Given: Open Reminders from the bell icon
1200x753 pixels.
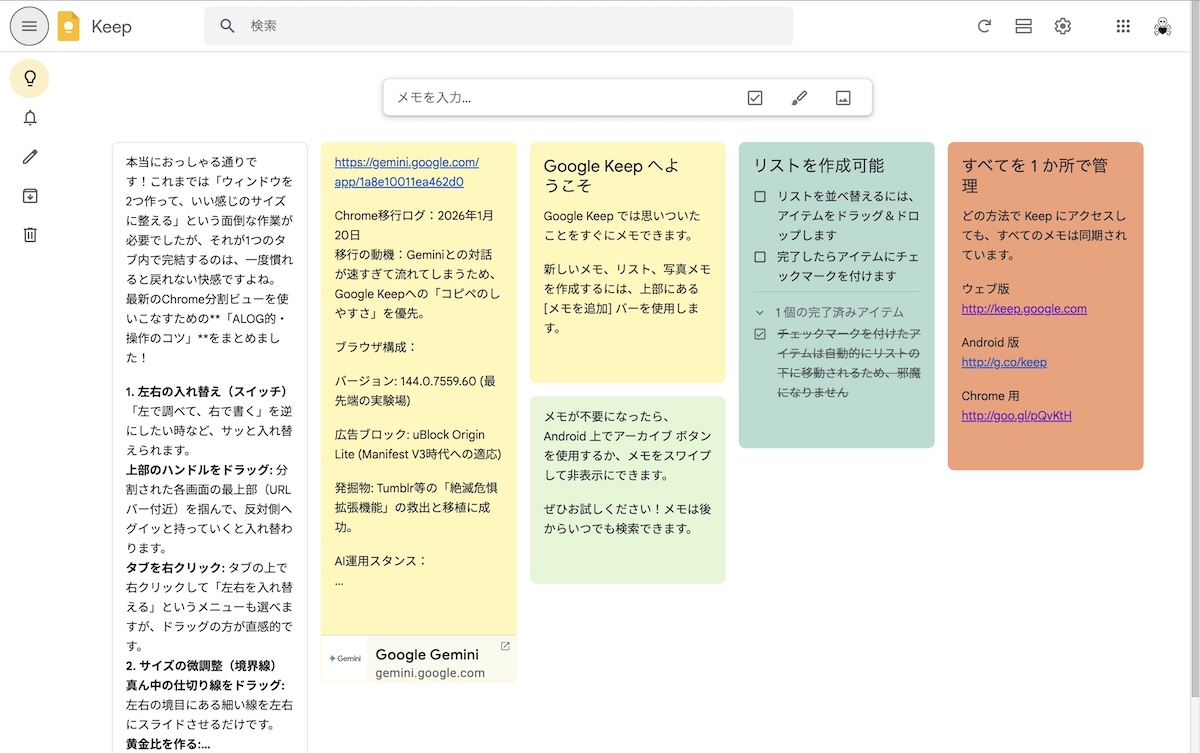Looking at the screenshot, I should coord(30,118).
